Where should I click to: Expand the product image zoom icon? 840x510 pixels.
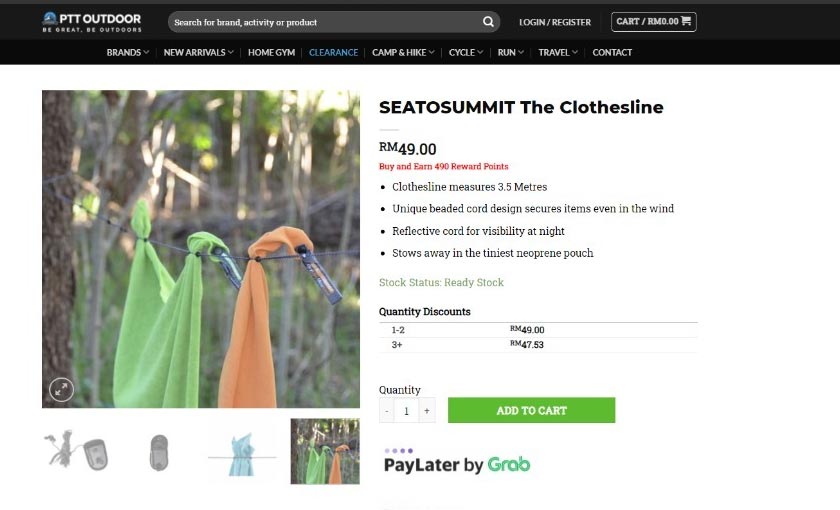[62, 389]
